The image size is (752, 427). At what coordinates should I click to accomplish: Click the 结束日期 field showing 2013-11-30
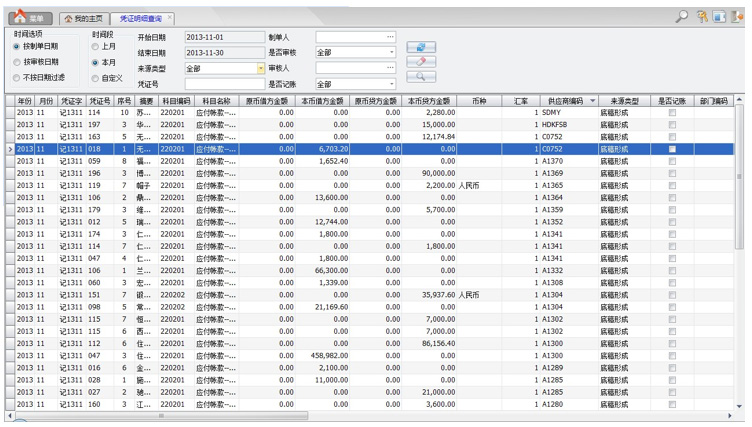[224, 53]
